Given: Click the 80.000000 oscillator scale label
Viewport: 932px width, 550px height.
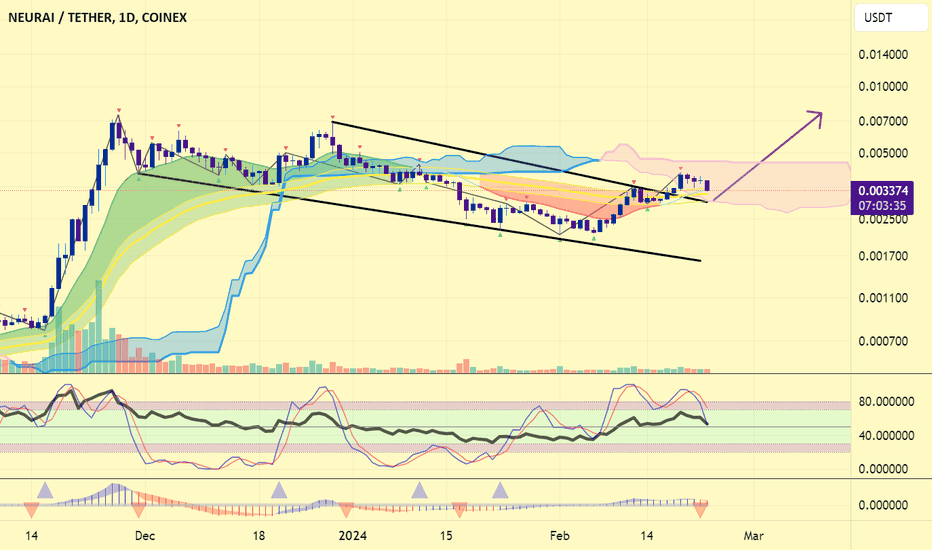Looking at the screenshot, I should pos(886,402).
